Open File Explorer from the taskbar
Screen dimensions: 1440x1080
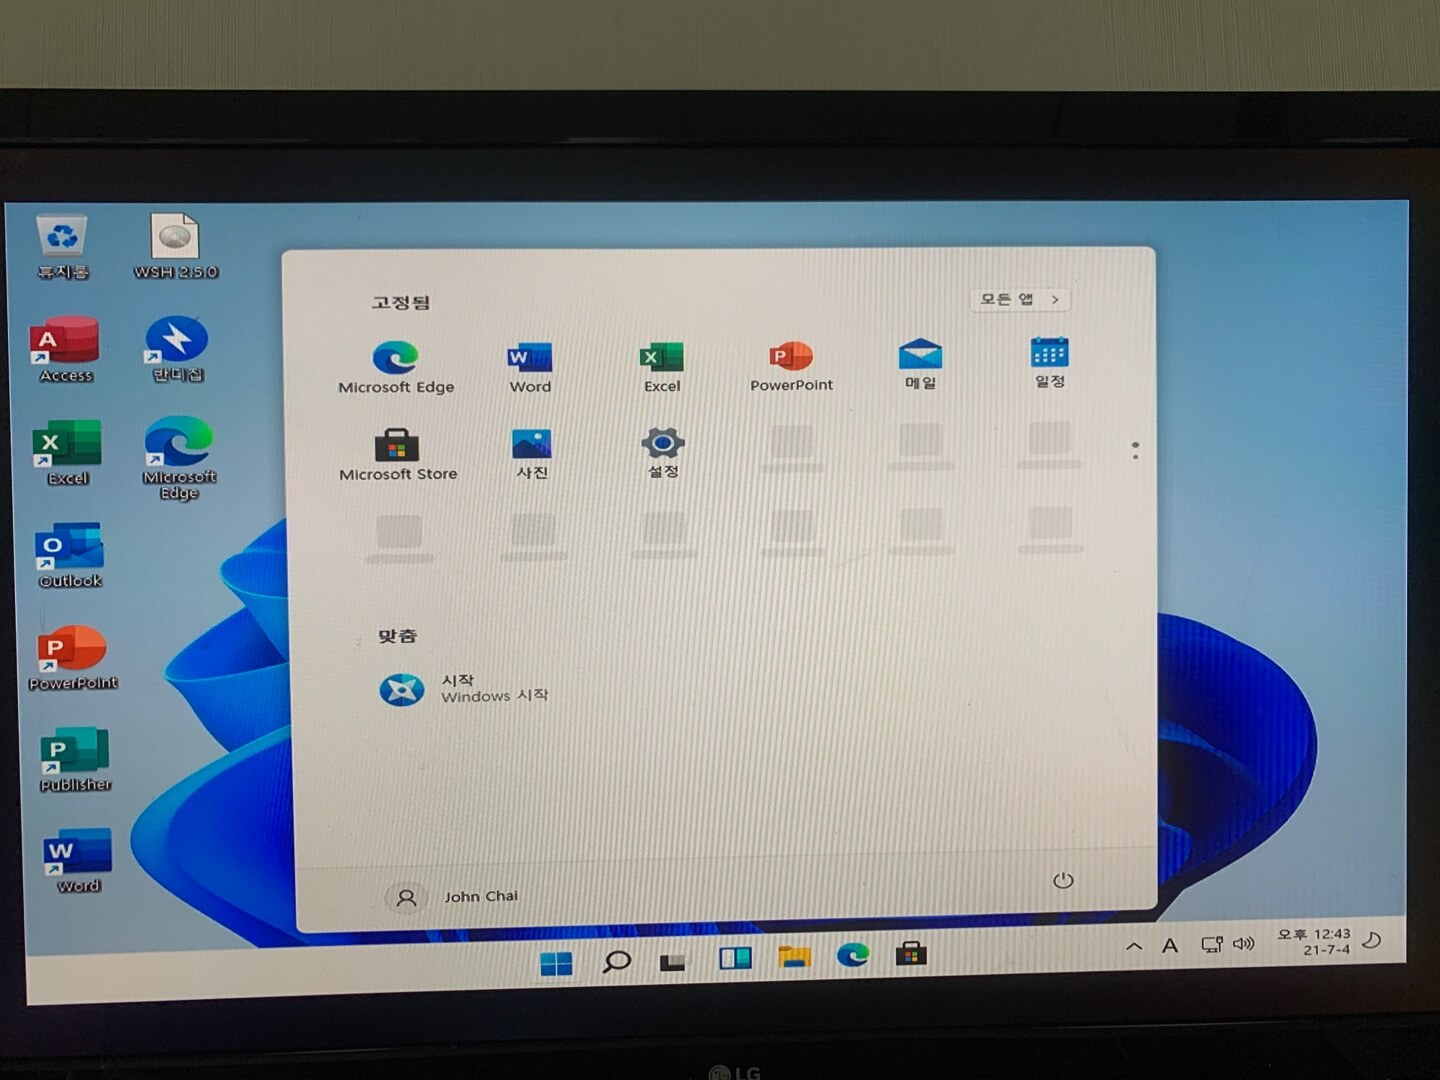(x=794, y=957)
